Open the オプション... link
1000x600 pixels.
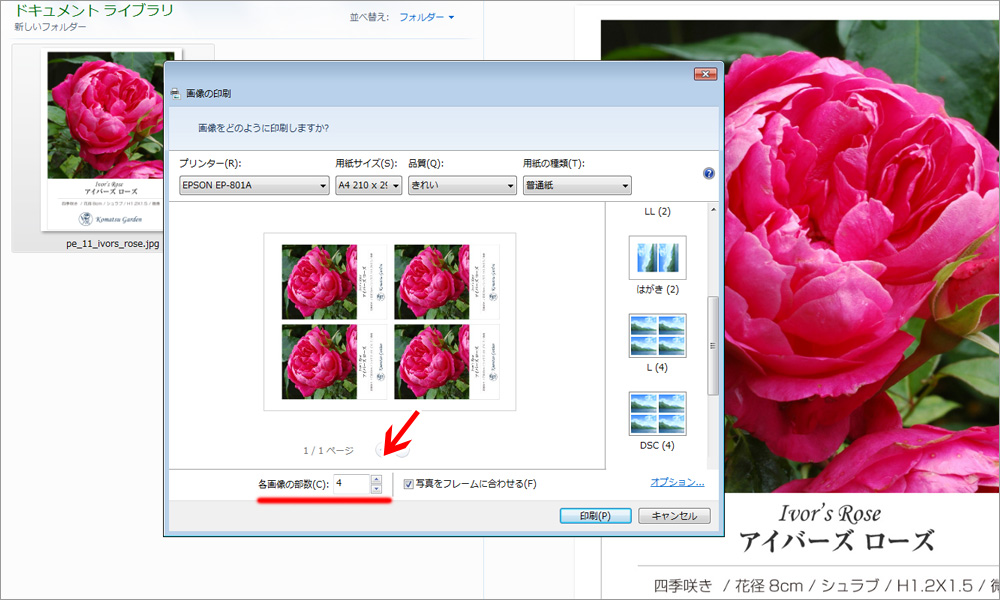pyautogui.click(x=677, y=482)
